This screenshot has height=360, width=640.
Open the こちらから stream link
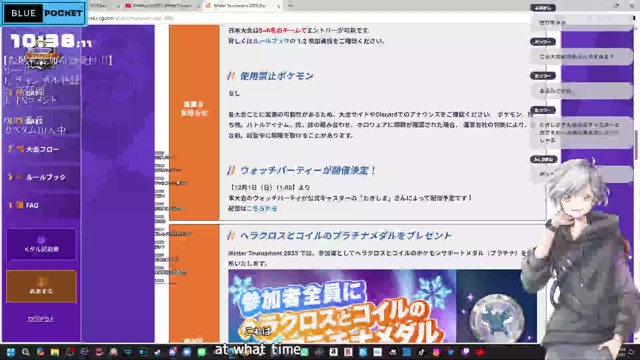coord(262,209)
